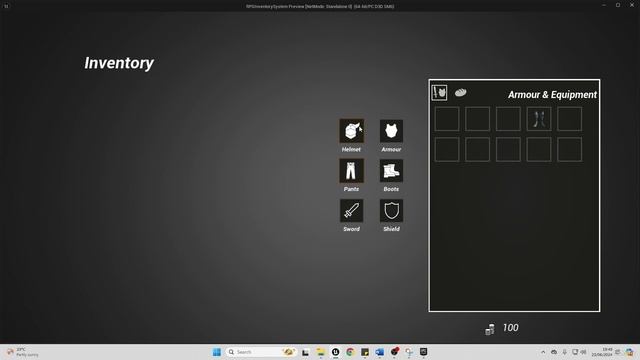
Task: Open Sticky Notes from the taskbar
Action: pos(365,352)
